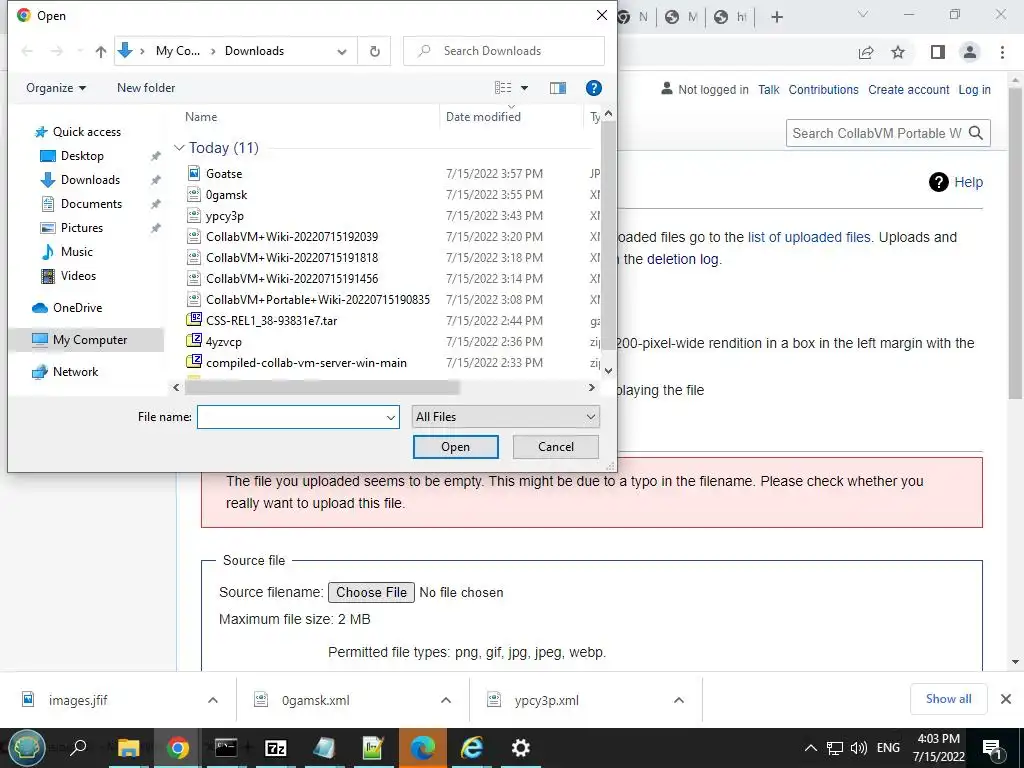Open the deletion log link
Image resolution: width=1024 pixels, height=768 pixels.
click(683, 259)
